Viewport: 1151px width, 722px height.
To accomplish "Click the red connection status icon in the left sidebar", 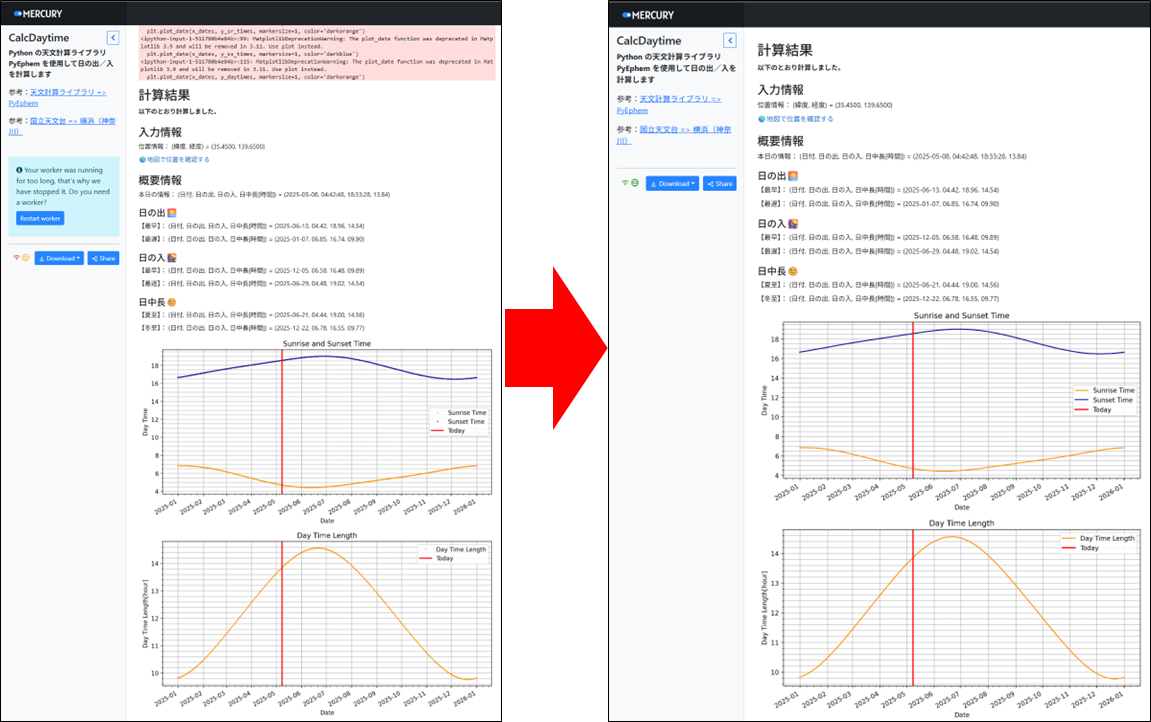I will pos(16,258).
